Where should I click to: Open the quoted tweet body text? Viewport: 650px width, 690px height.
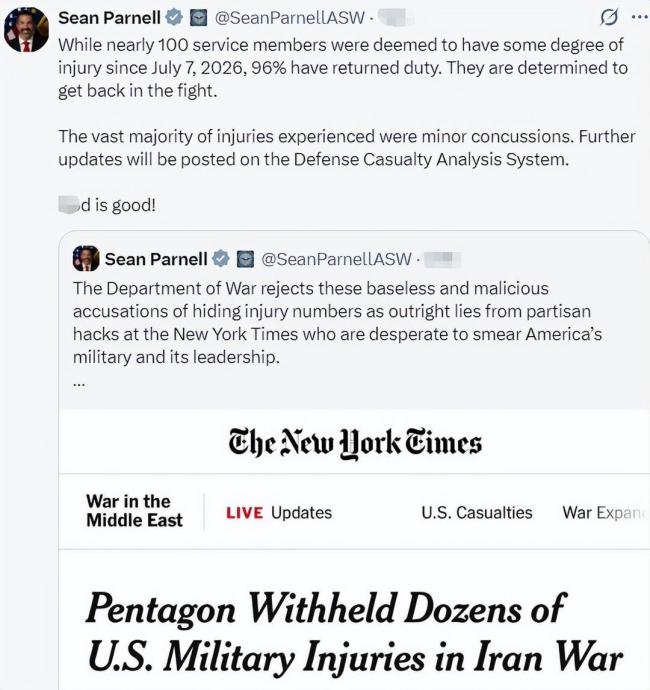[338, 323]
